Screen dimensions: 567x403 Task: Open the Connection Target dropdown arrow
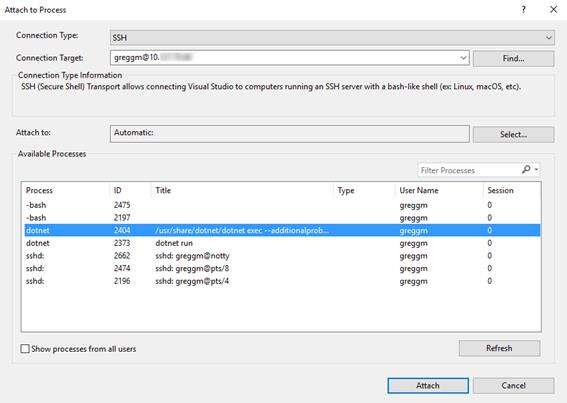(x=463, y=58)
